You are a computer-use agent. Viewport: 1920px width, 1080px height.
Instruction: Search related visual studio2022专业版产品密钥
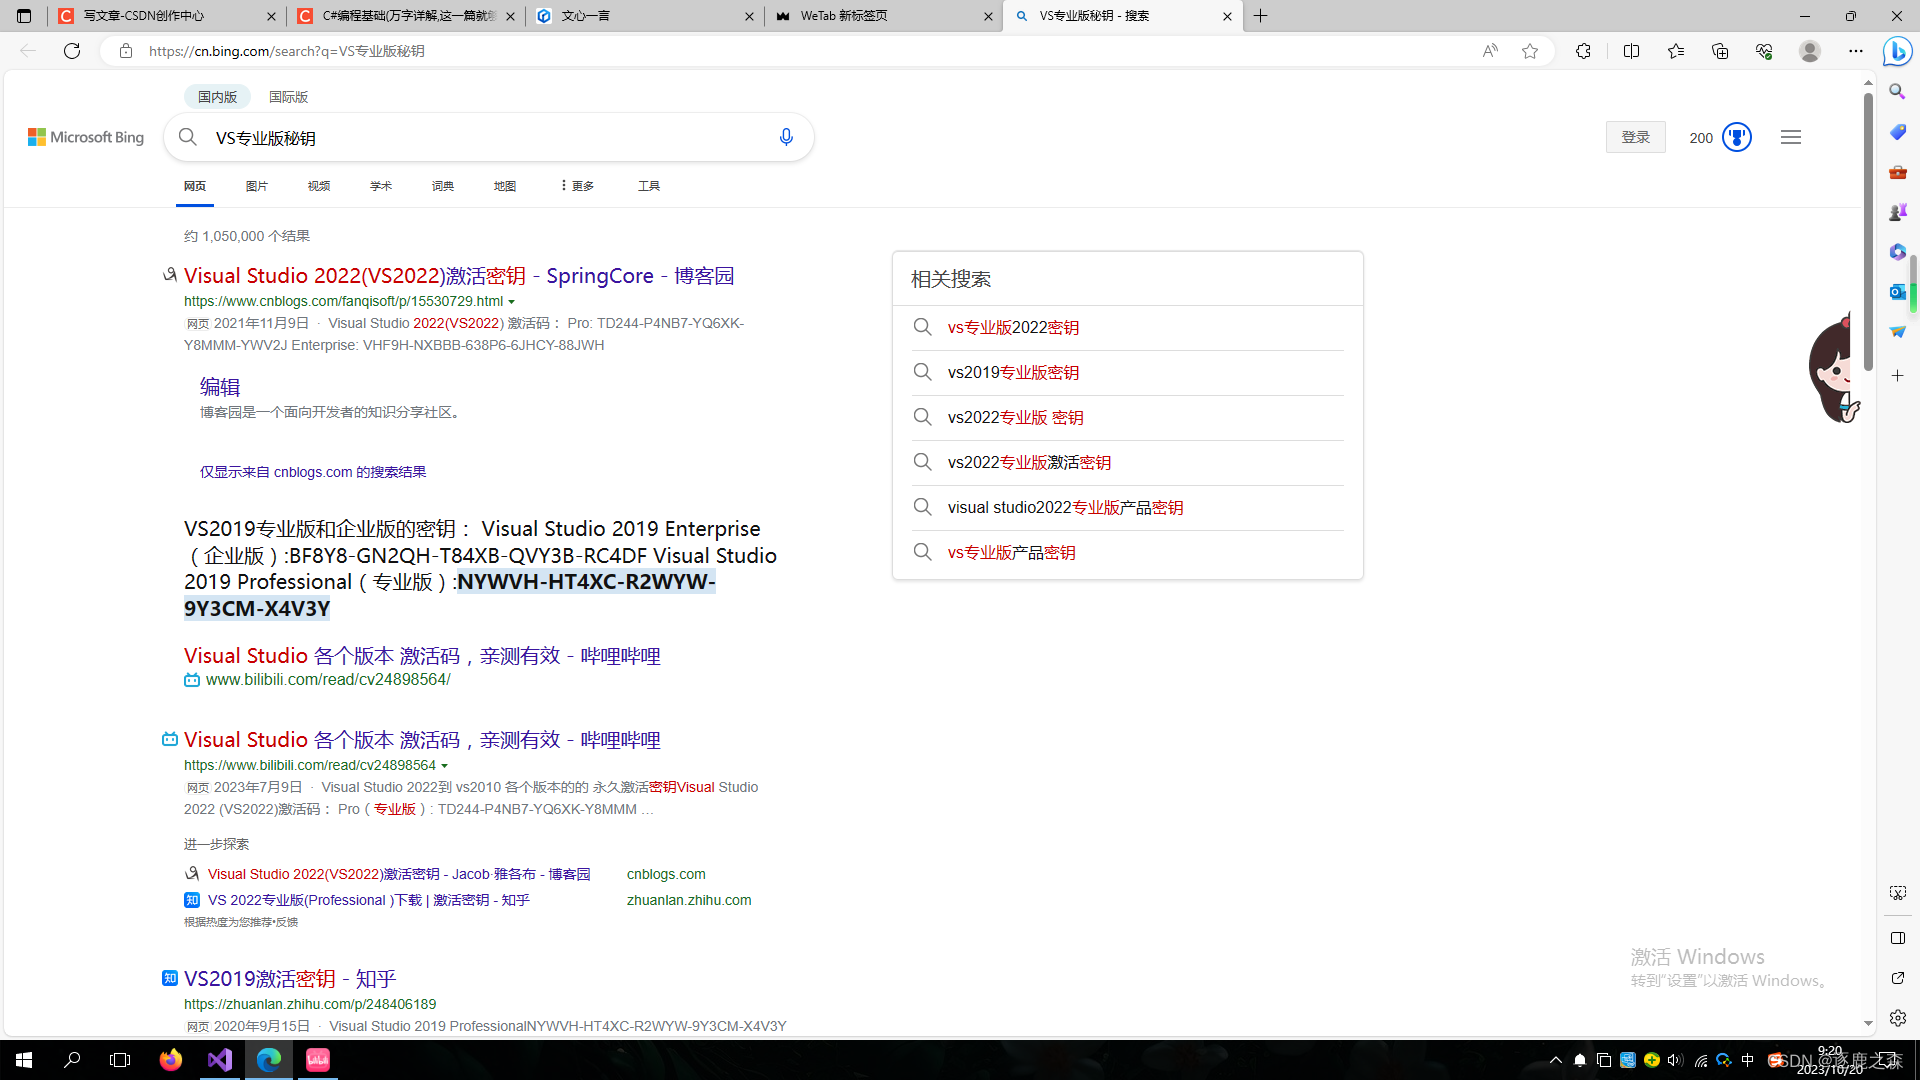point(1066,508)
